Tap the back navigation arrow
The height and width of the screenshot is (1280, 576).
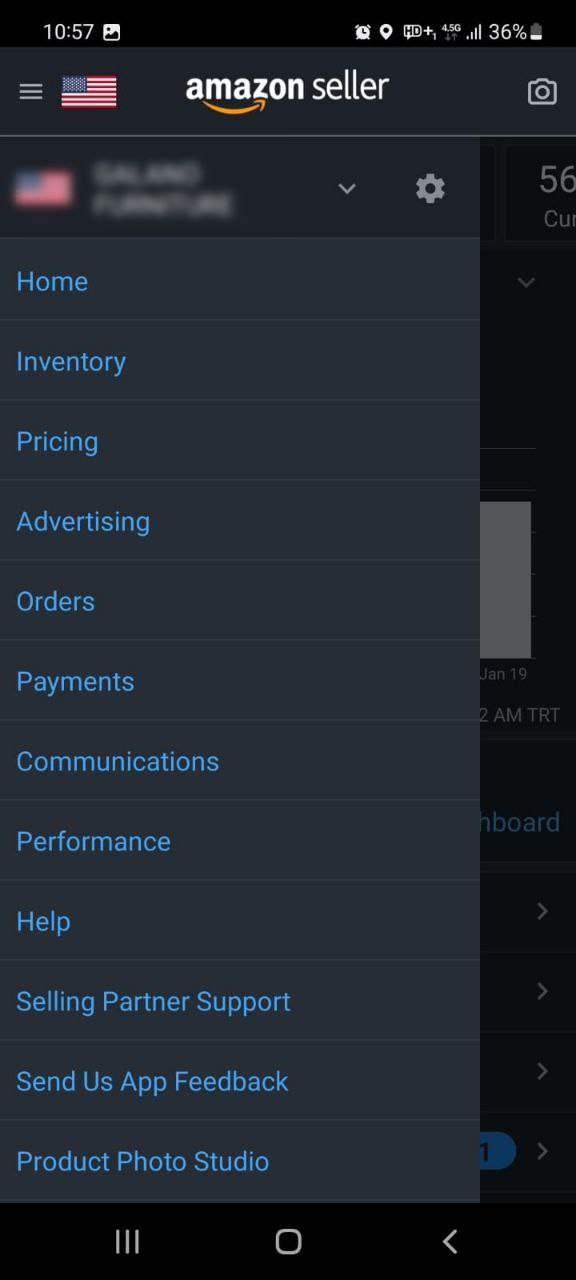point(449,1241)
